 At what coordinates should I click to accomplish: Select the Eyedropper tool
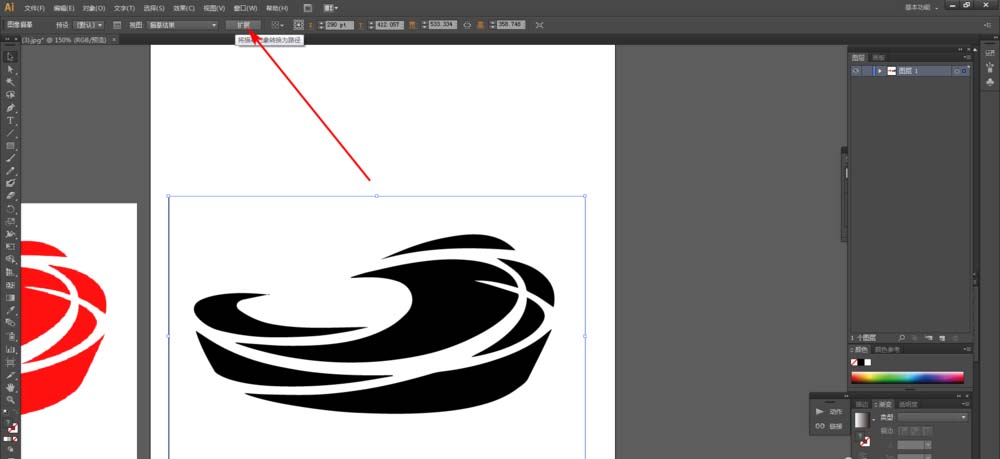tap(11, 310)
